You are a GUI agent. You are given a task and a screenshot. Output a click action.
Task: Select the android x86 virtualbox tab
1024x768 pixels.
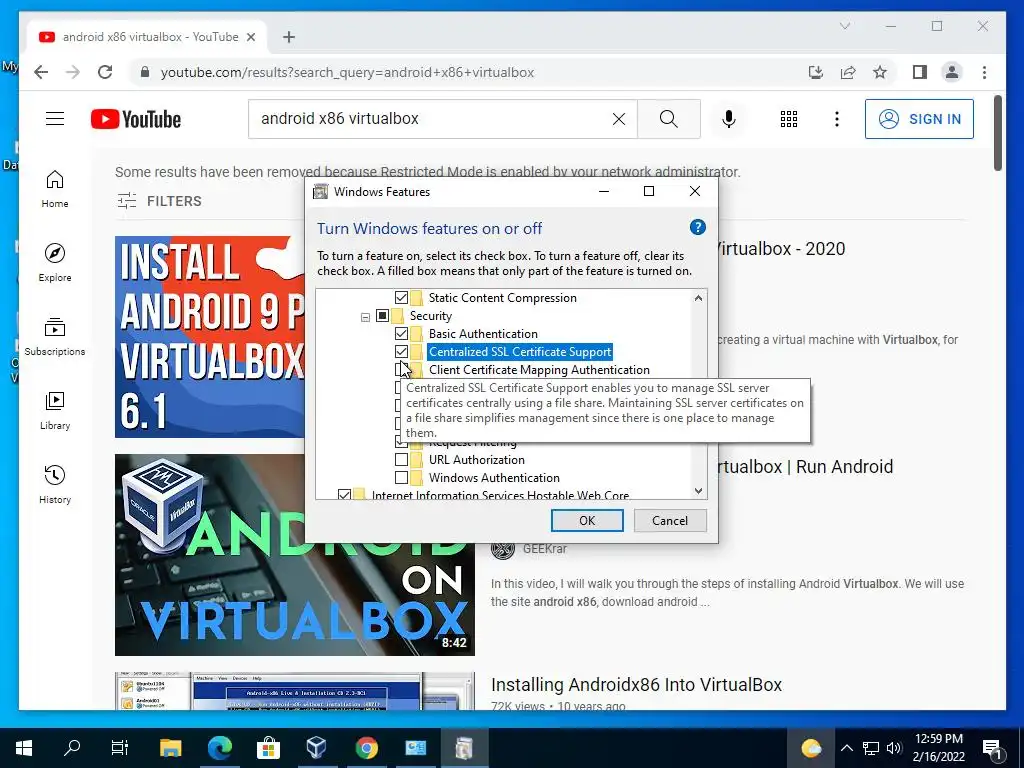coord(148,37)
